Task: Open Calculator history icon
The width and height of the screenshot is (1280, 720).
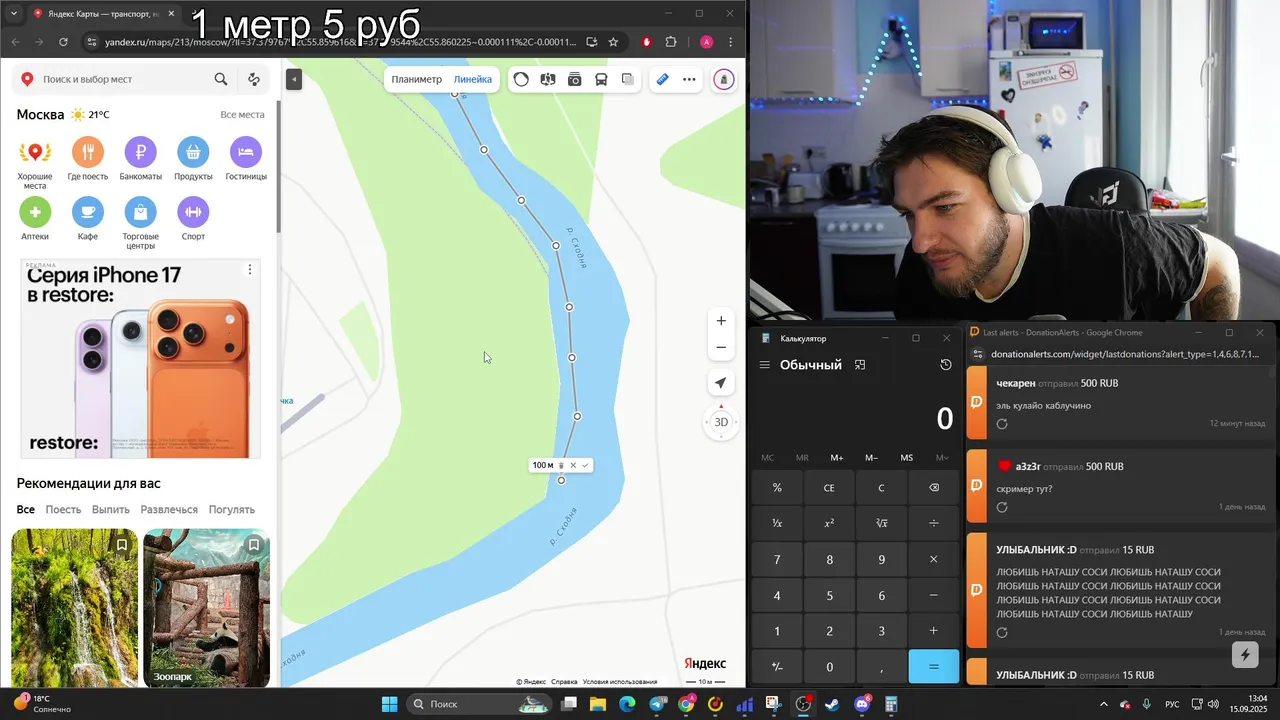Action: (x=946, y=365)
